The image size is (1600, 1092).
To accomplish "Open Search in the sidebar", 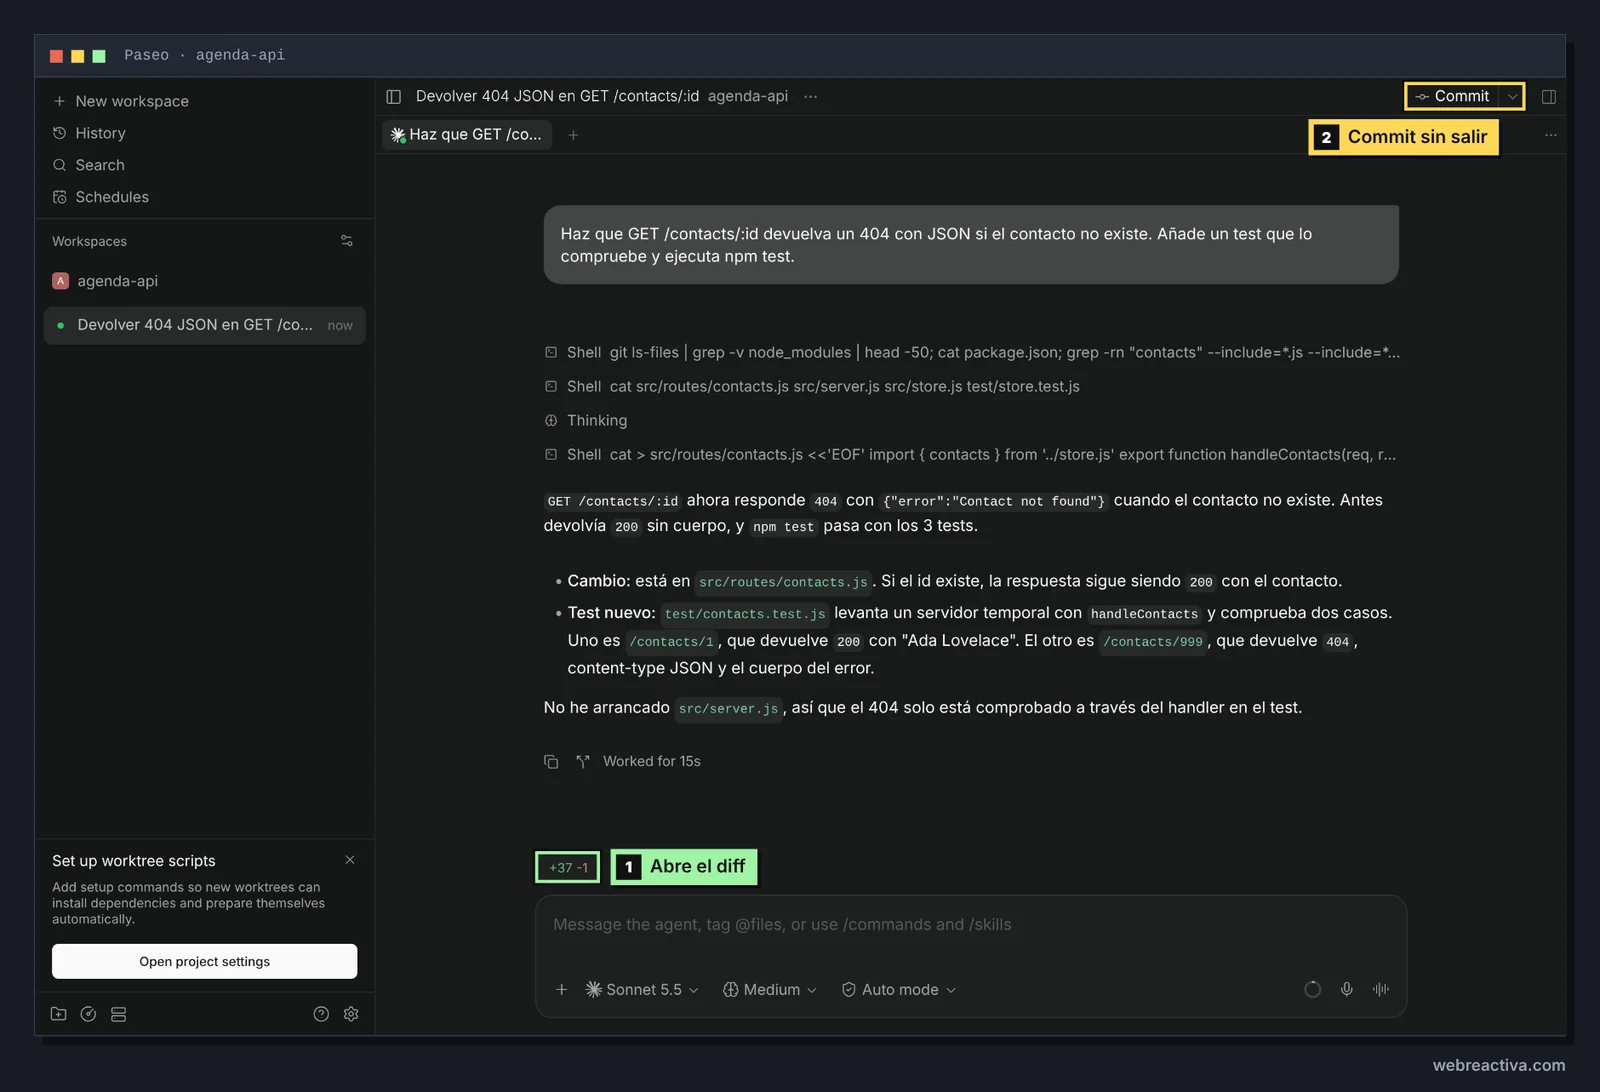I will click(x=89, y=165).
